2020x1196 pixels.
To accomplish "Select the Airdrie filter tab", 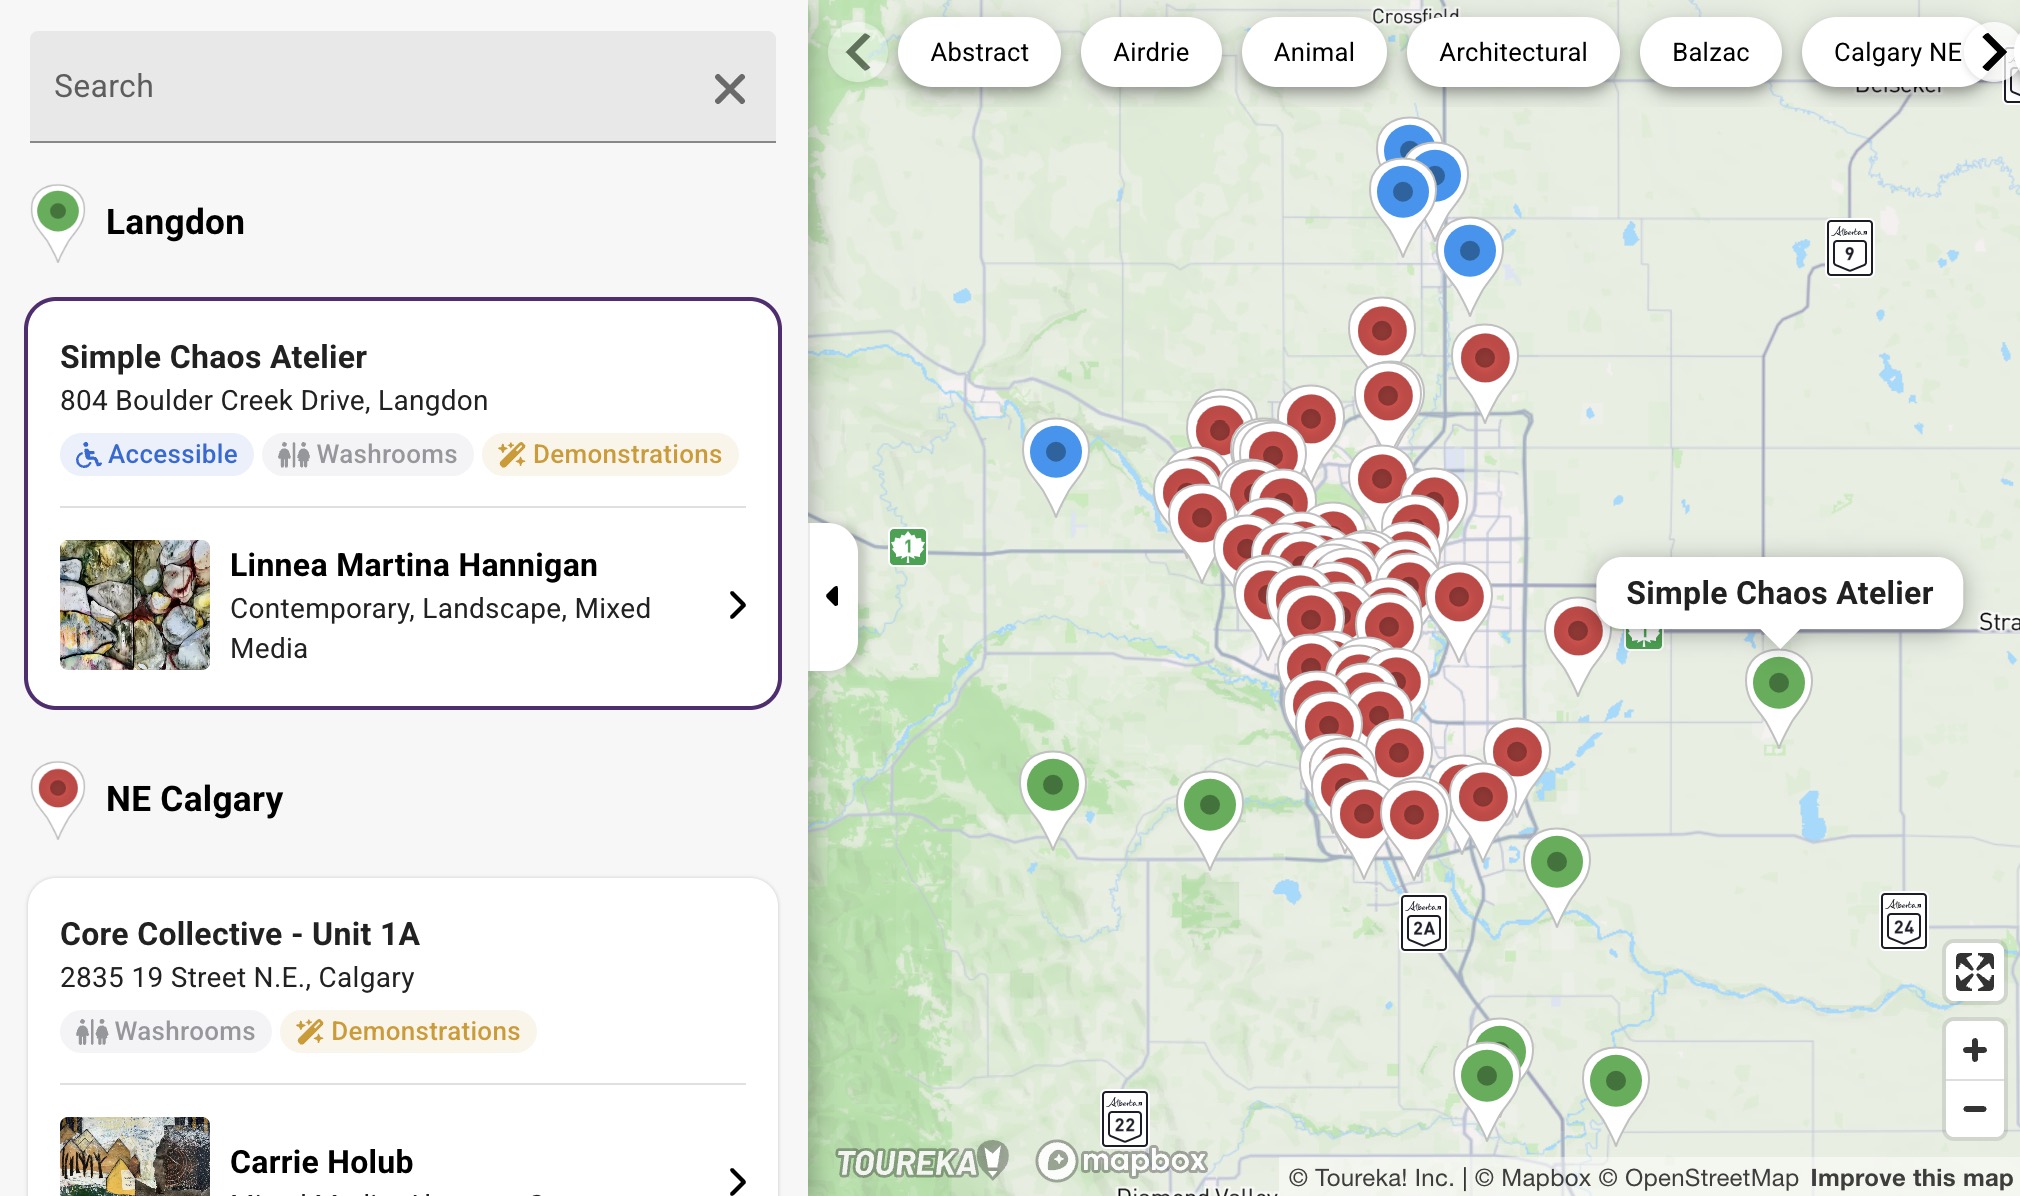I will coord(1150,52).
